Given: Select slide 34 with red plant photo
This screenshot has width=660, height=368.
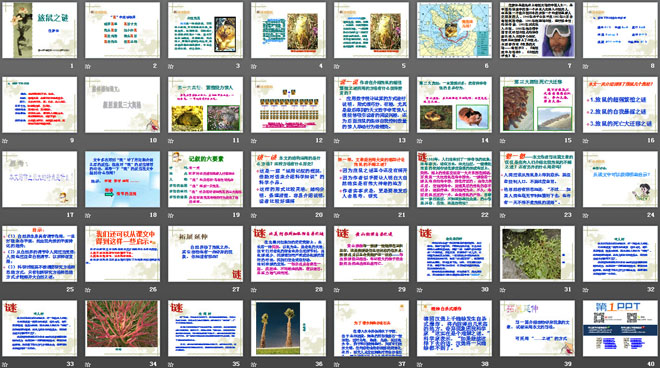Looking at the screenshot, I should pyautogui.click(x=122, y=328).
